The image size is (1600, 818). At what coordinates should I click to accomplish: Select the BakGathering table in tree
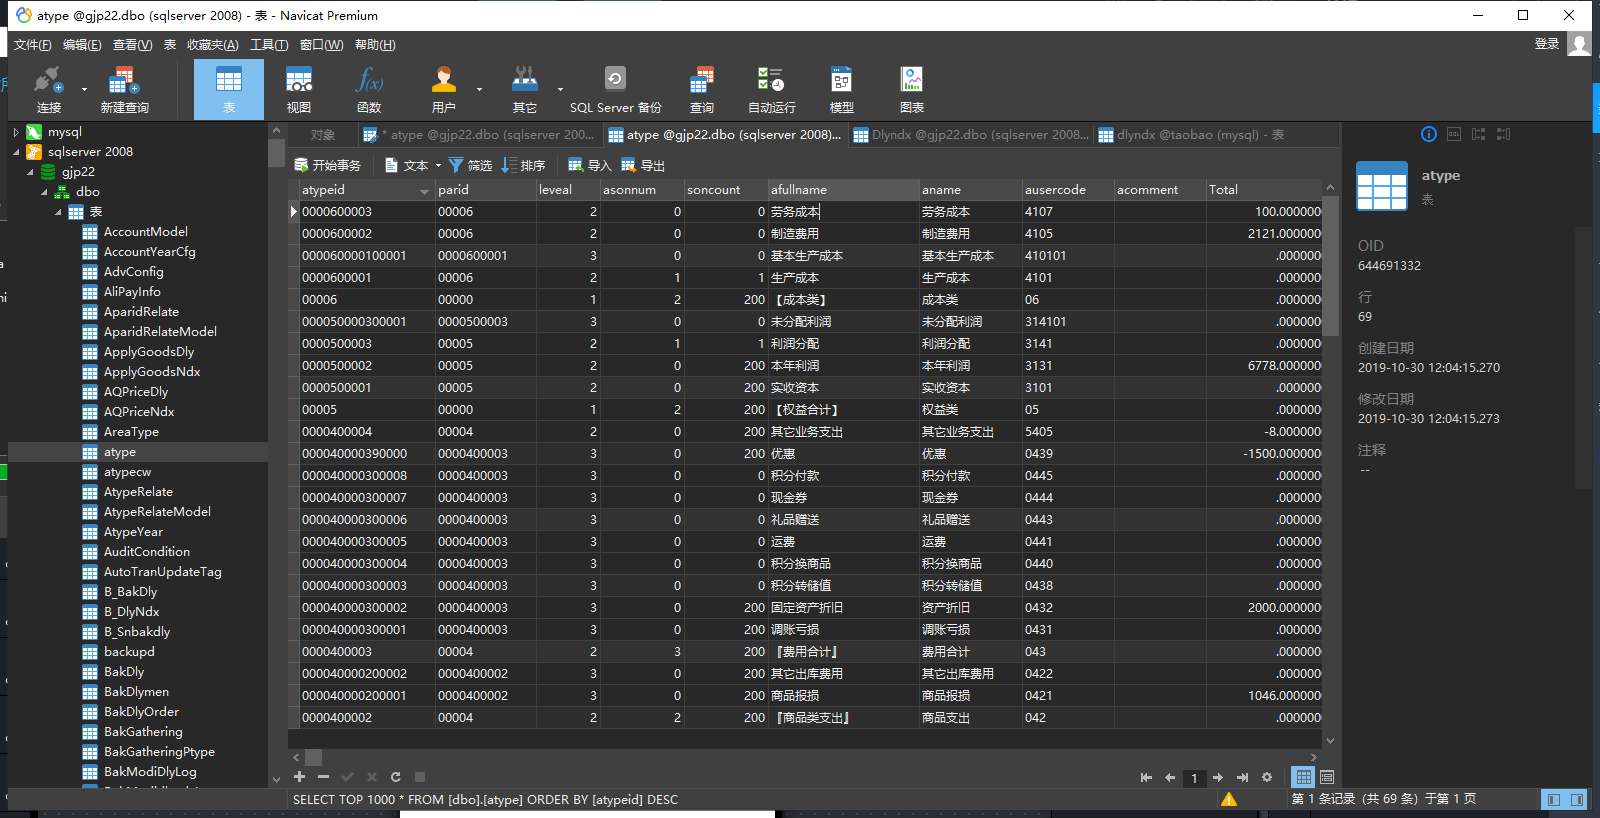click(x=143, y=732)
